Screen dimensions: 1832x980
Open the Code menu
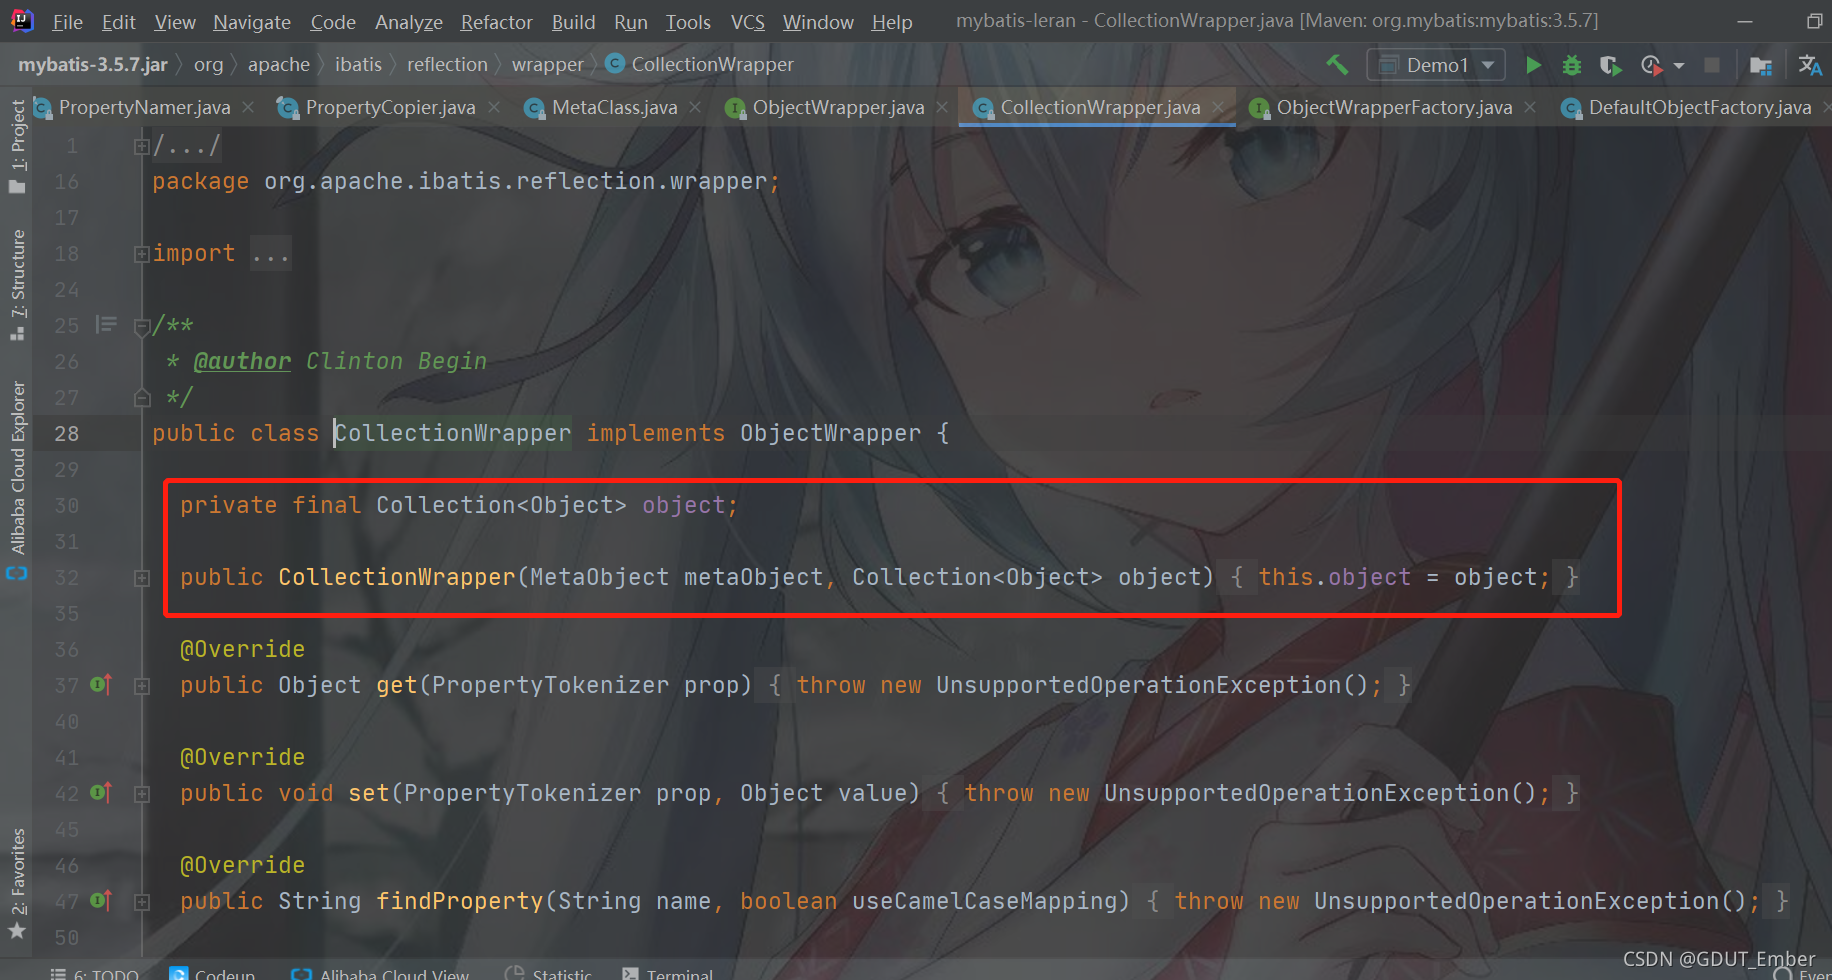coord(332,22)
